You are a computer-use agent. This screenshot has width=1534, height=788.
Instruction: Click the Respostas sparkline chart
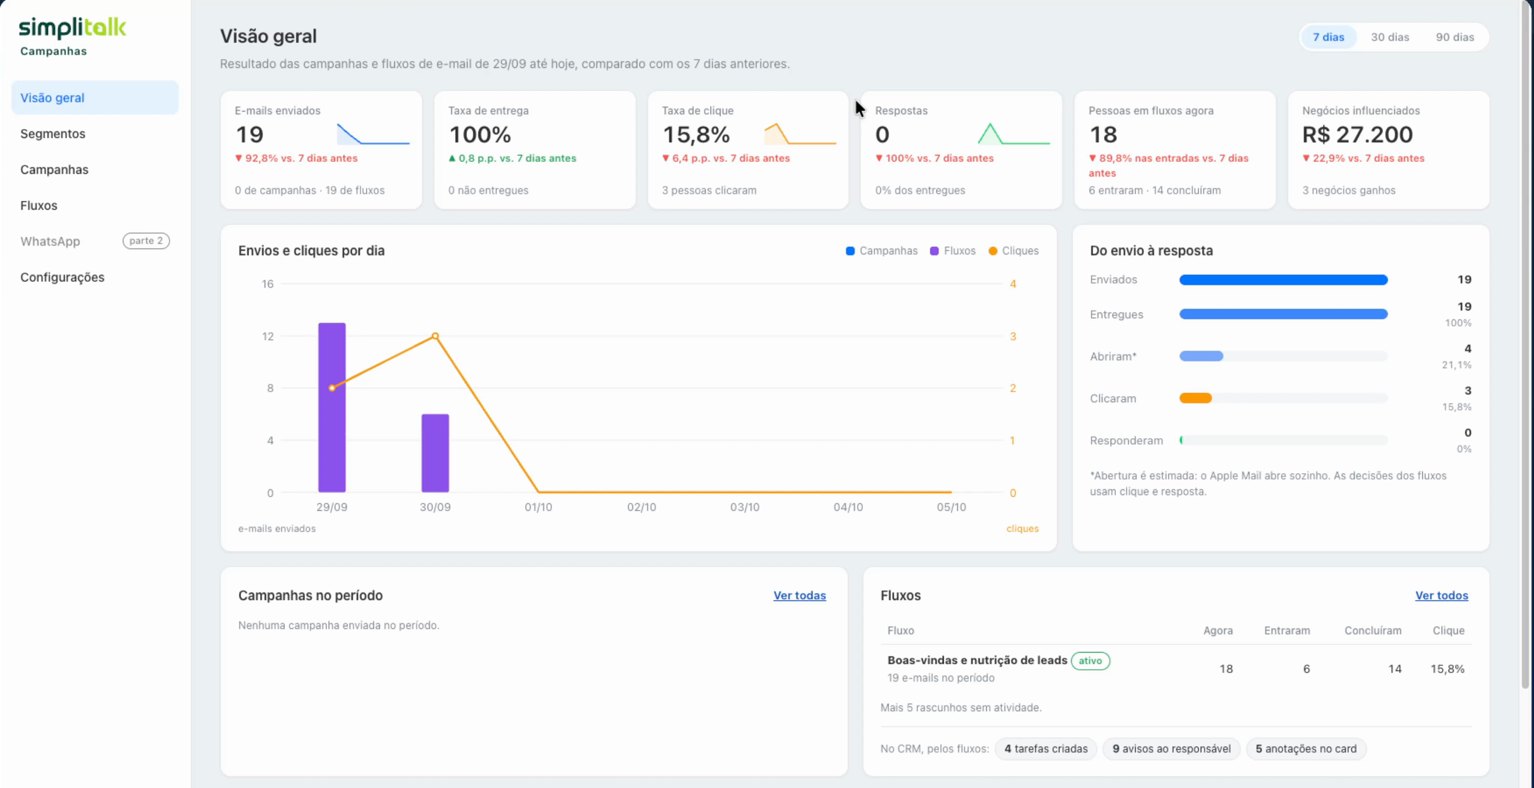click(x=1013, y=134)
